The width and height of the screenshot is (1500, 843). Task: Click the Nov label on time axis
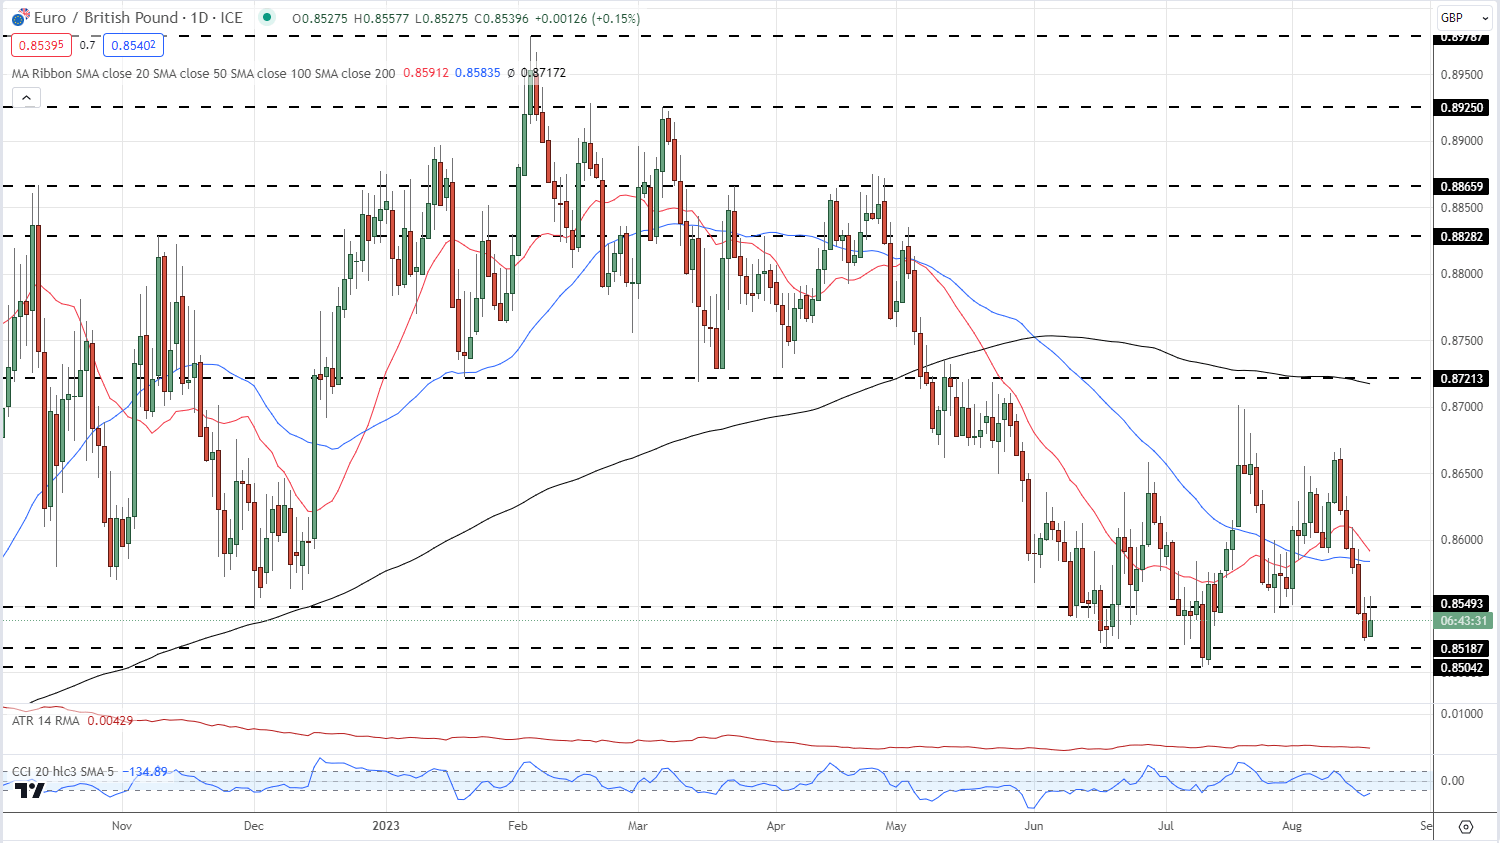pyautogui.click(x=122, y=826)
